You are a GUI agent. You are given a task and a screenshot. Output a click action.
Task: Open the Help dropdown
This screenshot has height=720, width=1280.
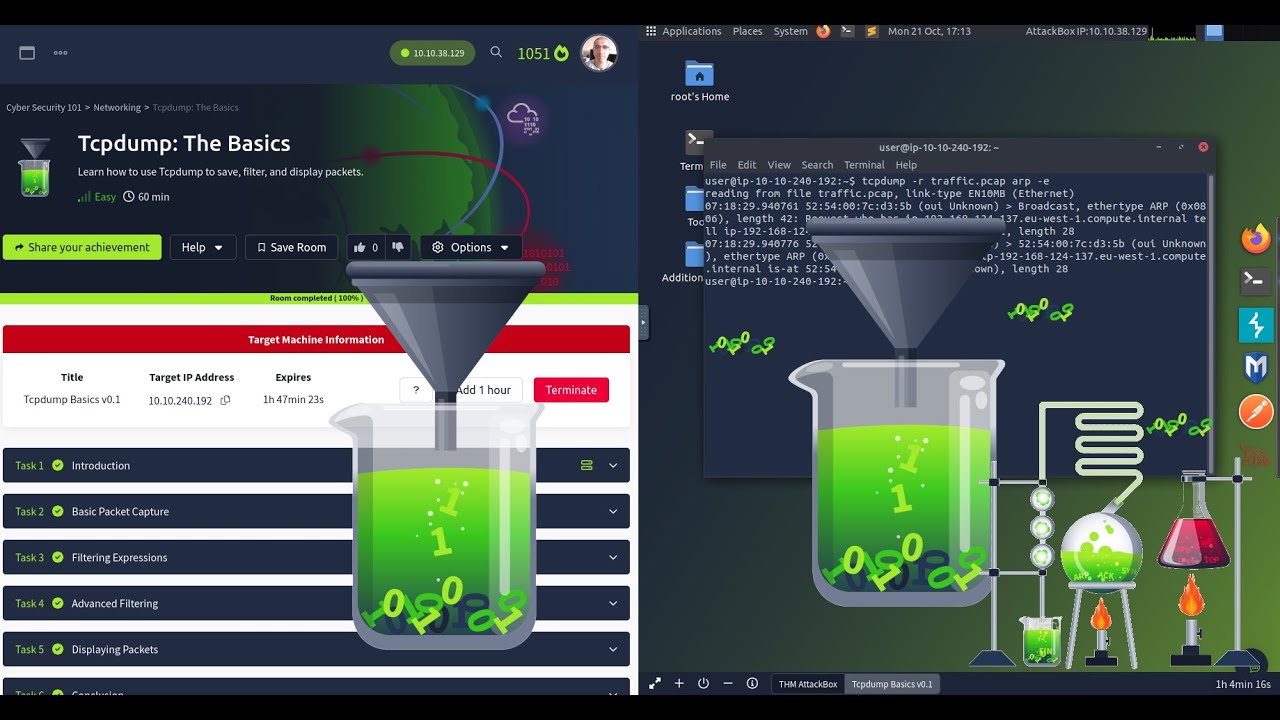pos(203,247)
